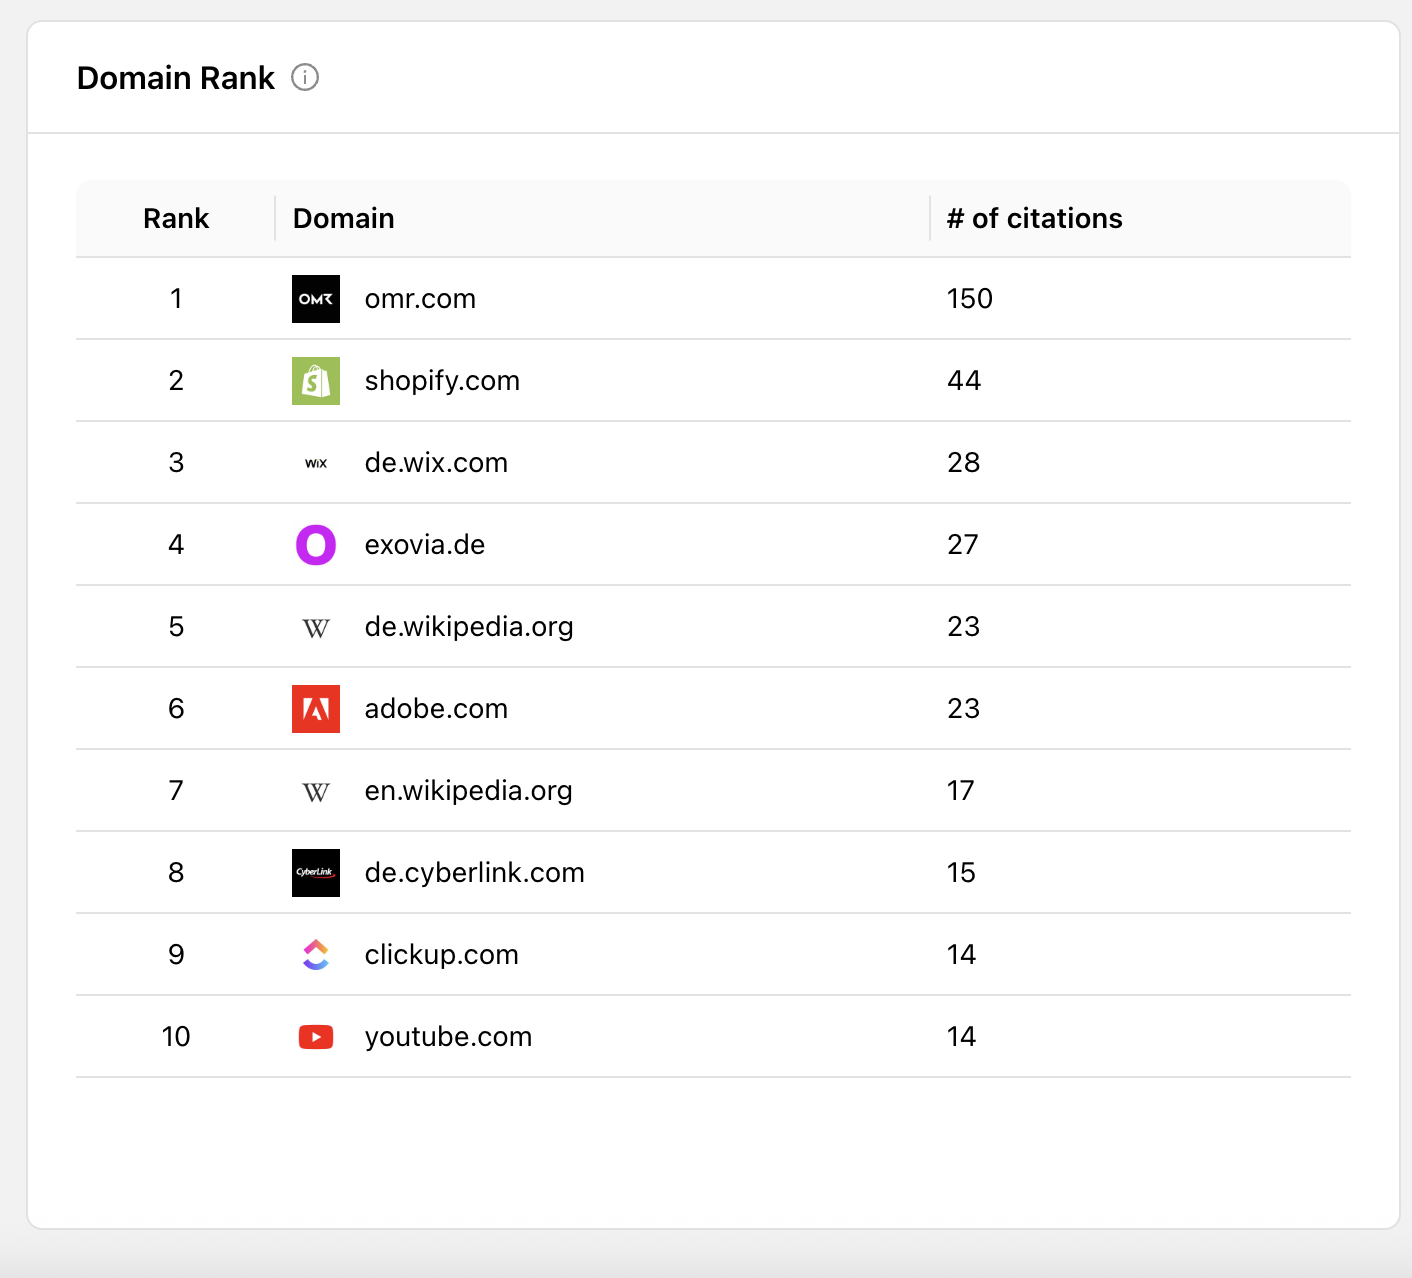Click the Shopify bag logo icon

[316, 381]
